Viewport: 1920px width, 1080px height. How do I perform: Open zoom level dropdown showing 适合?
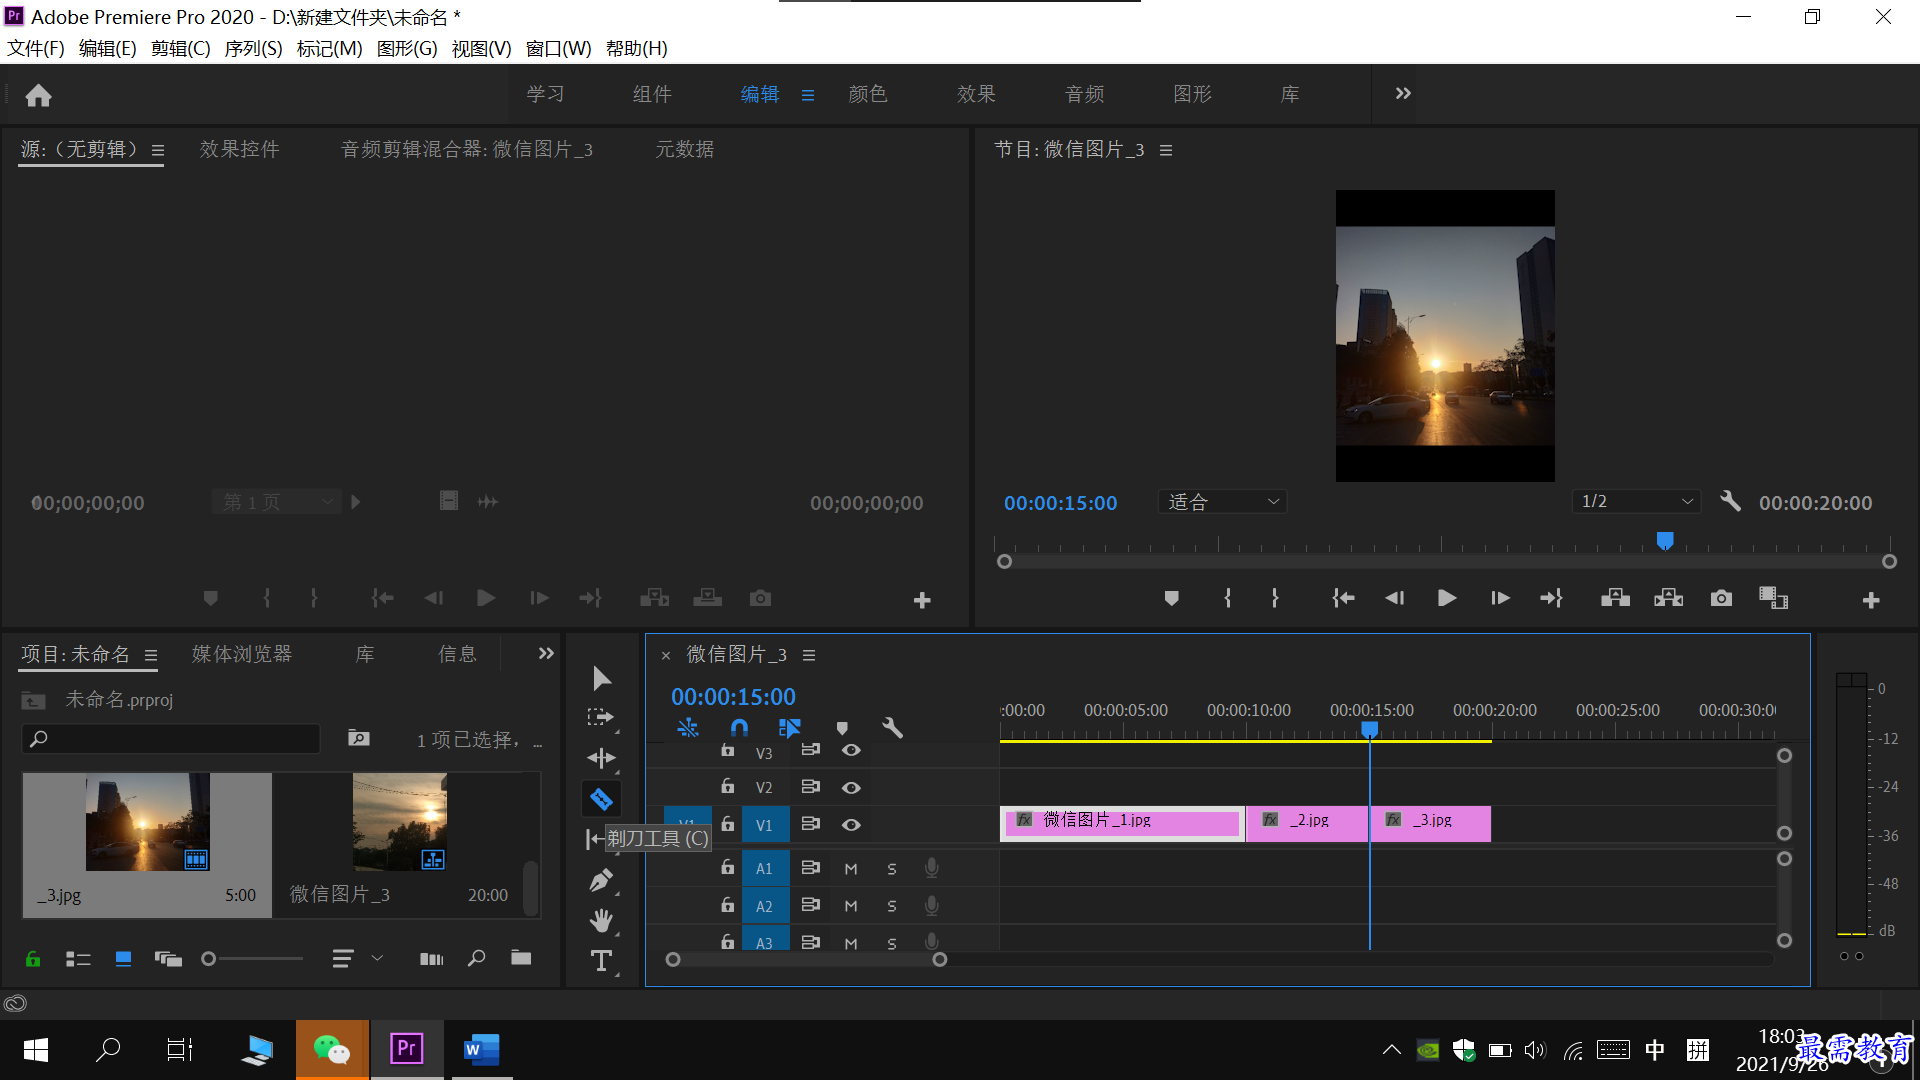tap(1222, 502)
